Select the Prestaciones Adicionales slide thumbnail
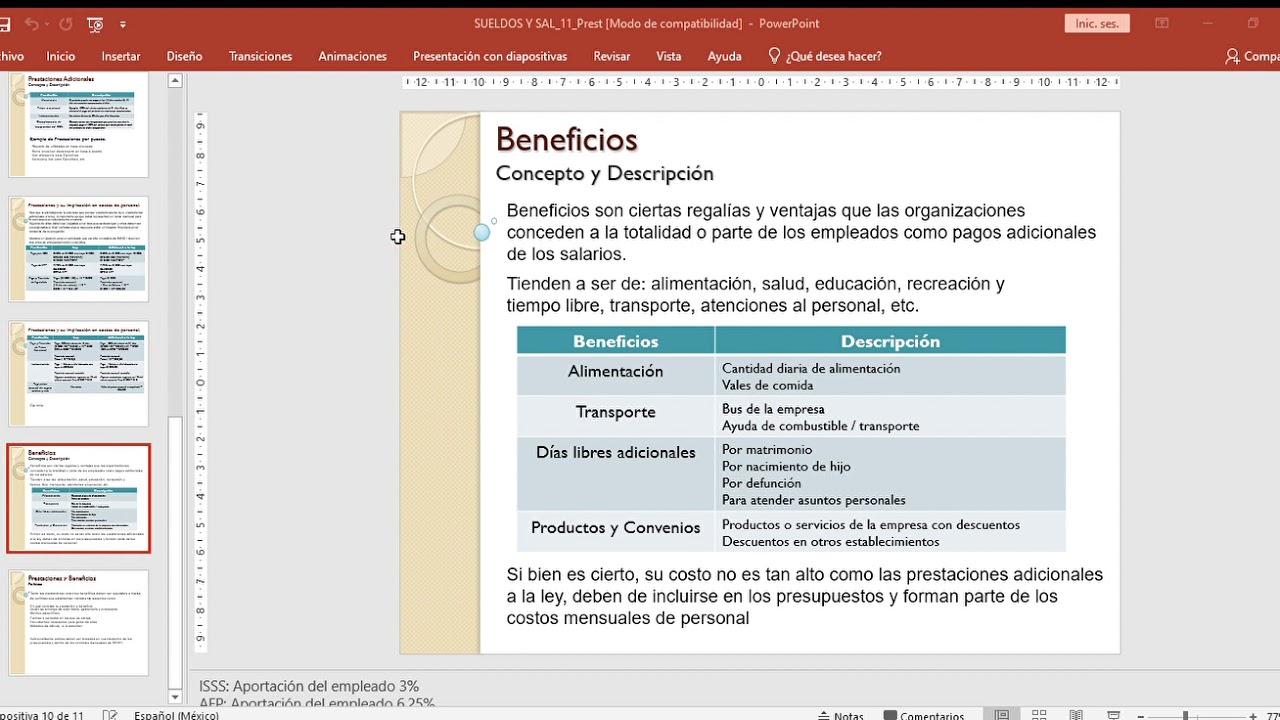Viewport: 1280px width, 720px height. click(x=79, y=125)
